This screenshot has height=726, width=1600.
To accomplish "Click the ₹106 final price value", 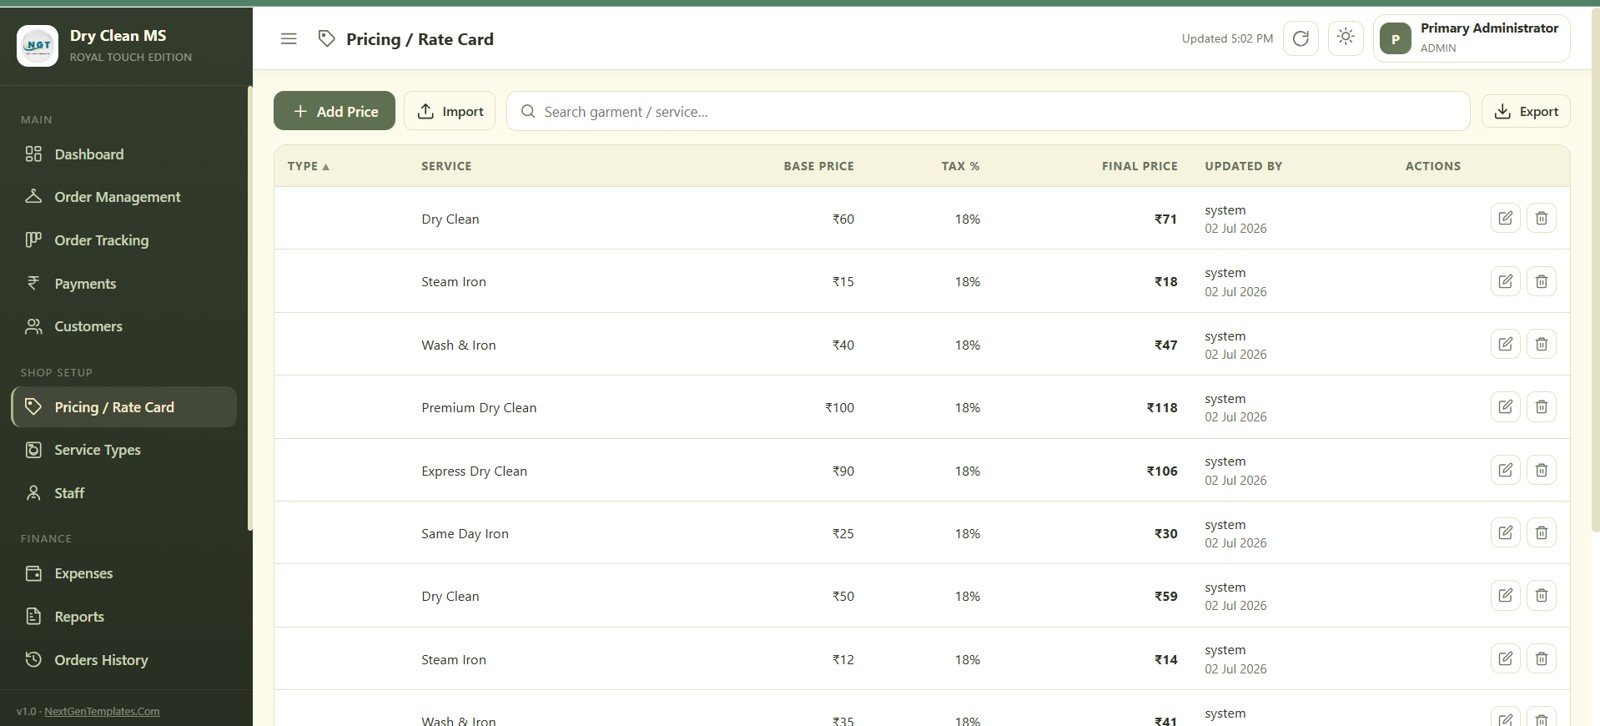I will (1162, 471).
